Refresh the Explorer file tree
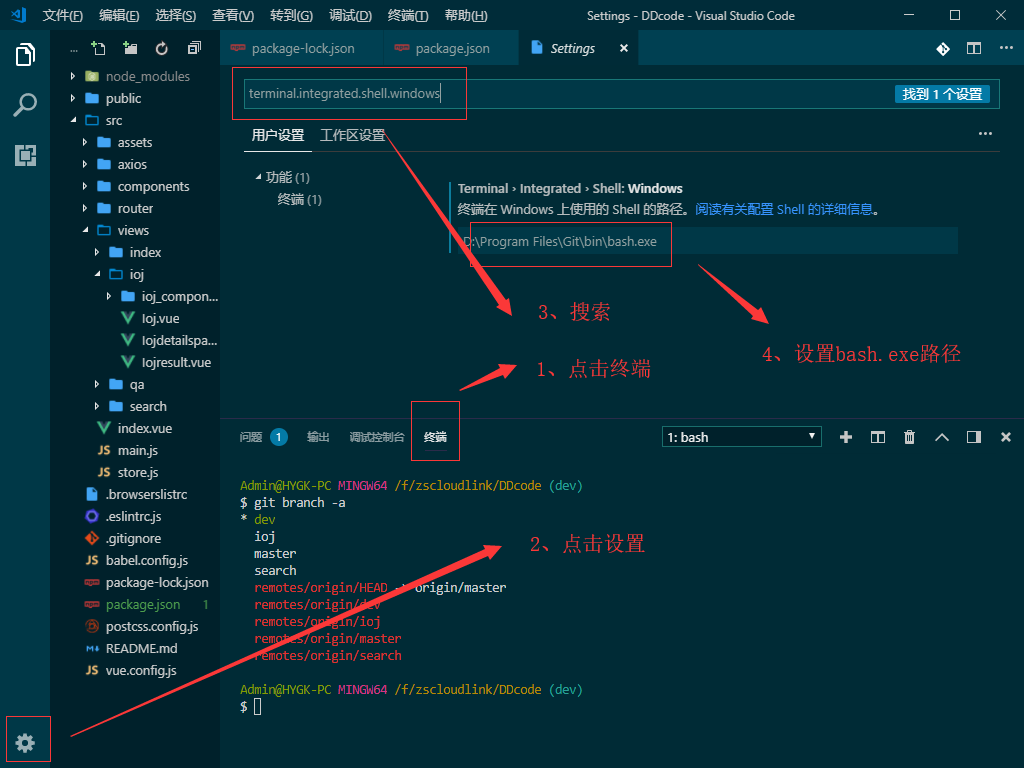1024x768 pixels. [161, 48]
